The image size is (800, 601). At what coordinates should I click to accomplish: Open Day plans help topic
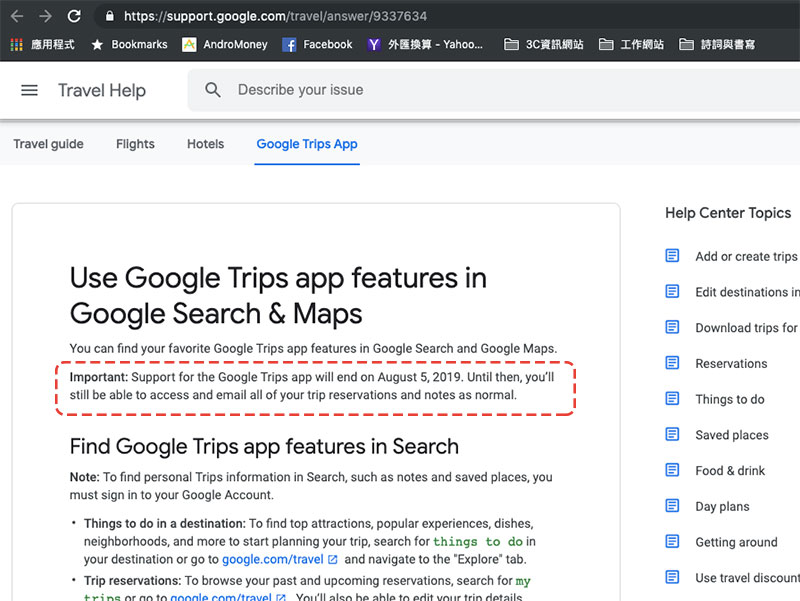point(722,507)
